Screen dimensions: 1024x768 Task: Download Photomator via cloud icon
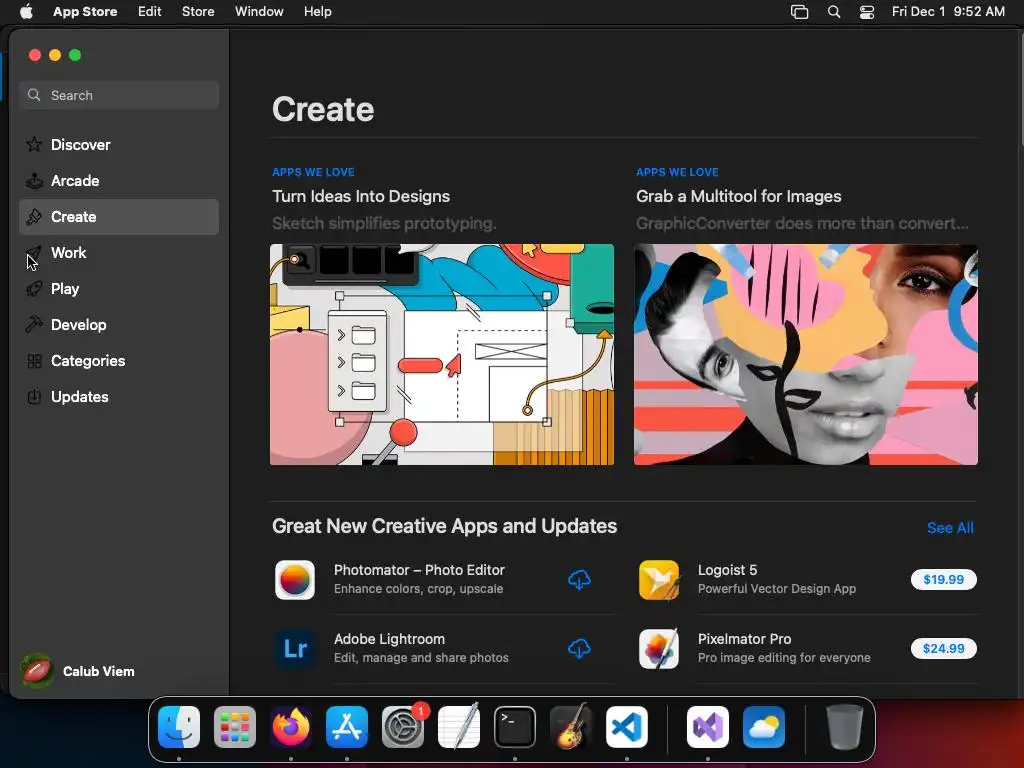tap(579, 579)
